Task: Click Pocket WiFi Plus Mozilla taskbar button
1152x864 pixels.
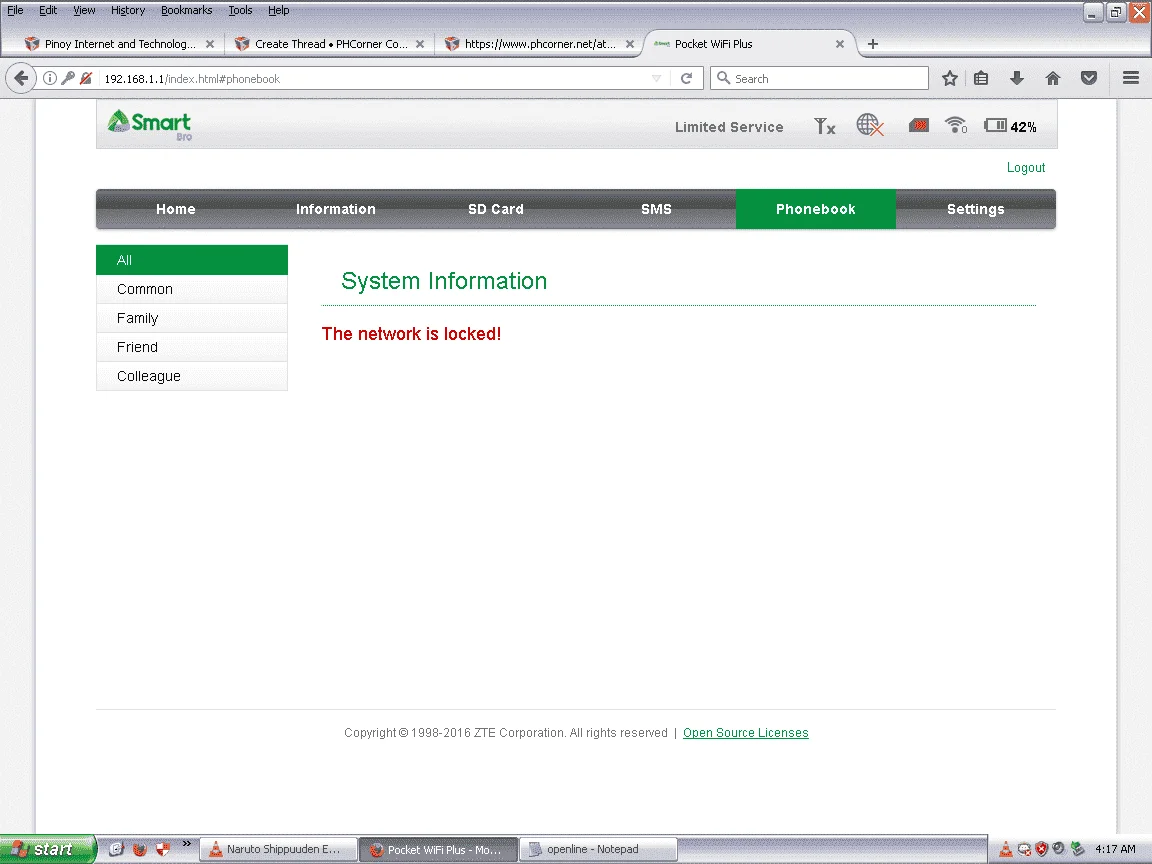Action: pos(438,849)
